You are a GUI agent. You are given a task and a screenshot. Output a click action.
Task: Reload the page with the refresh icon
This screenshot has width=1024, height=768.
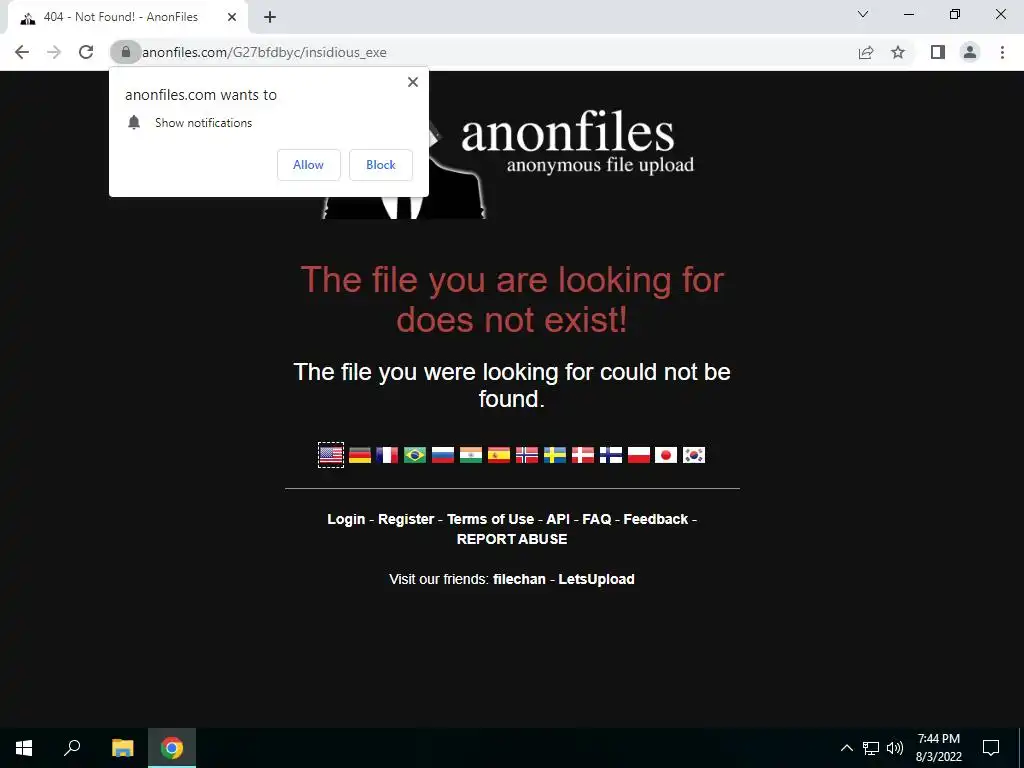point(86,52)
